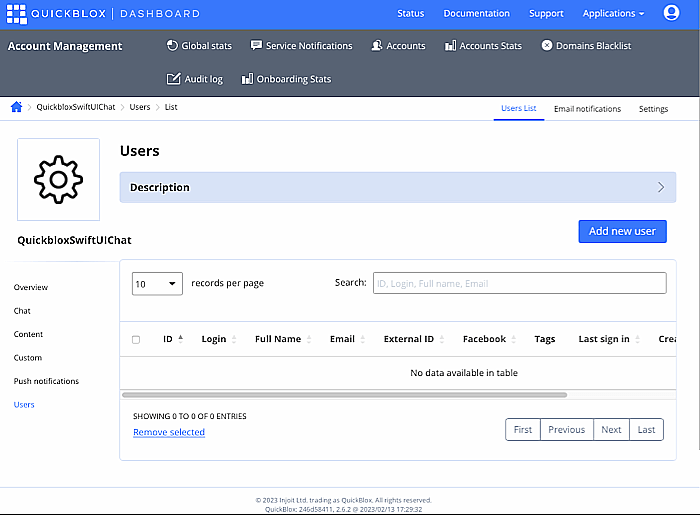Click the QUICKBLOX DASHBOARD title text
This screenshot has height=515, width=700.
coord(115,13)
